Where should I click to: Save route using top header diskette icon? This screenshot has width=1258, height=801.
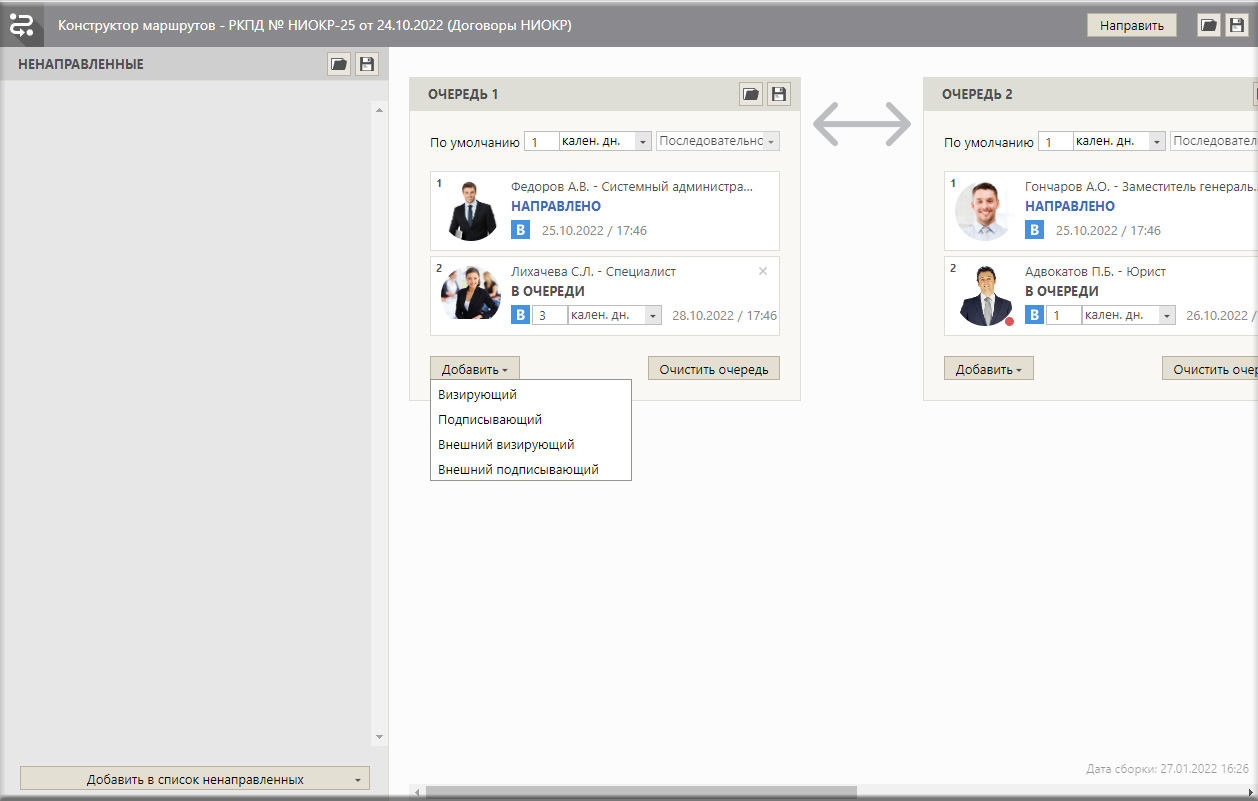(x=1237, y=26)
